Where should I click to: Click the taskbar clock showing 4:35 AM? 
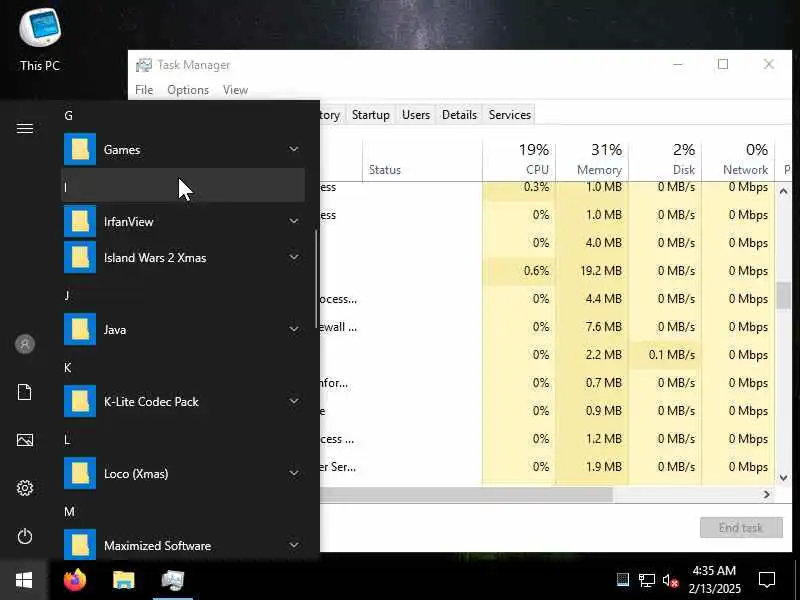(x=714, y=580)
